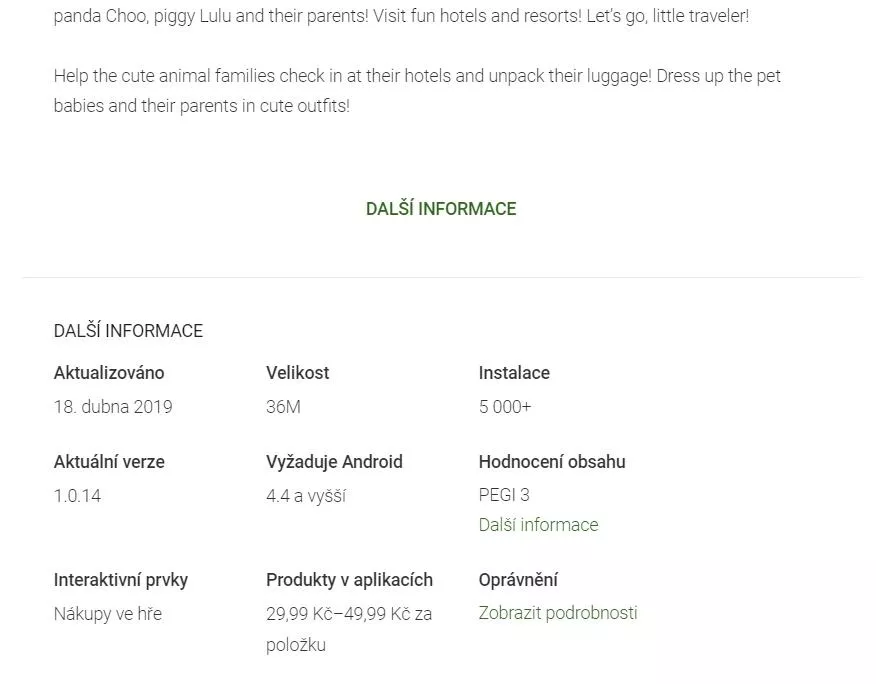Select the Interaktivní prvky label
The height and width of the screenshot is (684, 876).
(121, 580)
